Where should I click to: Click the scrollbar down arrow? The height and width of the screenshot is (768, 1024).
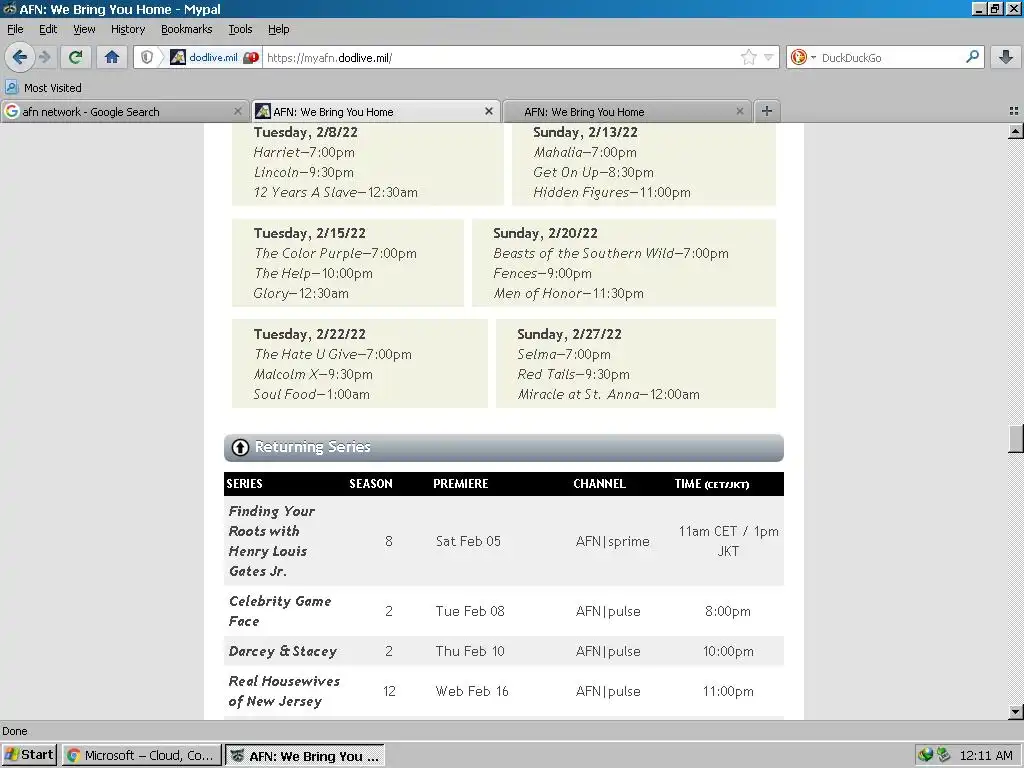tap(1016, 712)
